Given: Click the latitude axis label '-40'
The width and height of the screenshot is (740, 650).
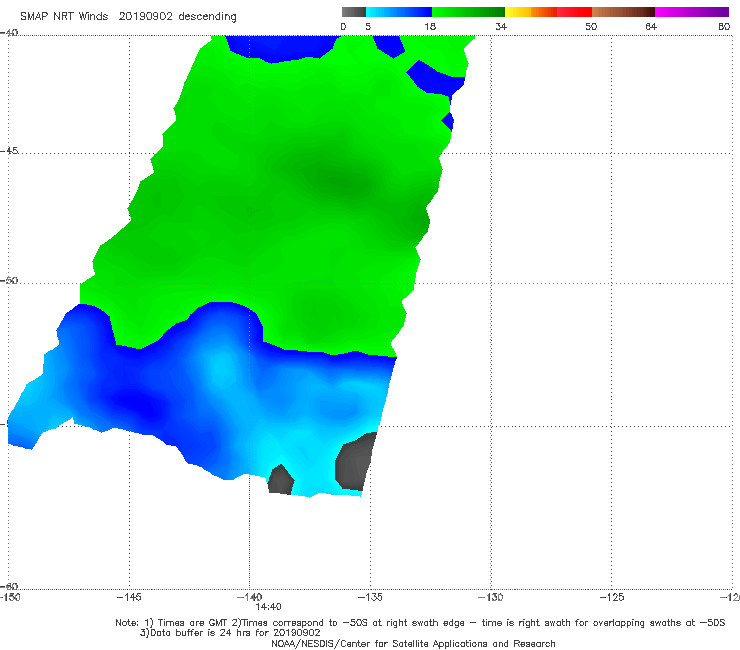Looking at the screenshot, I should point(9,33).
